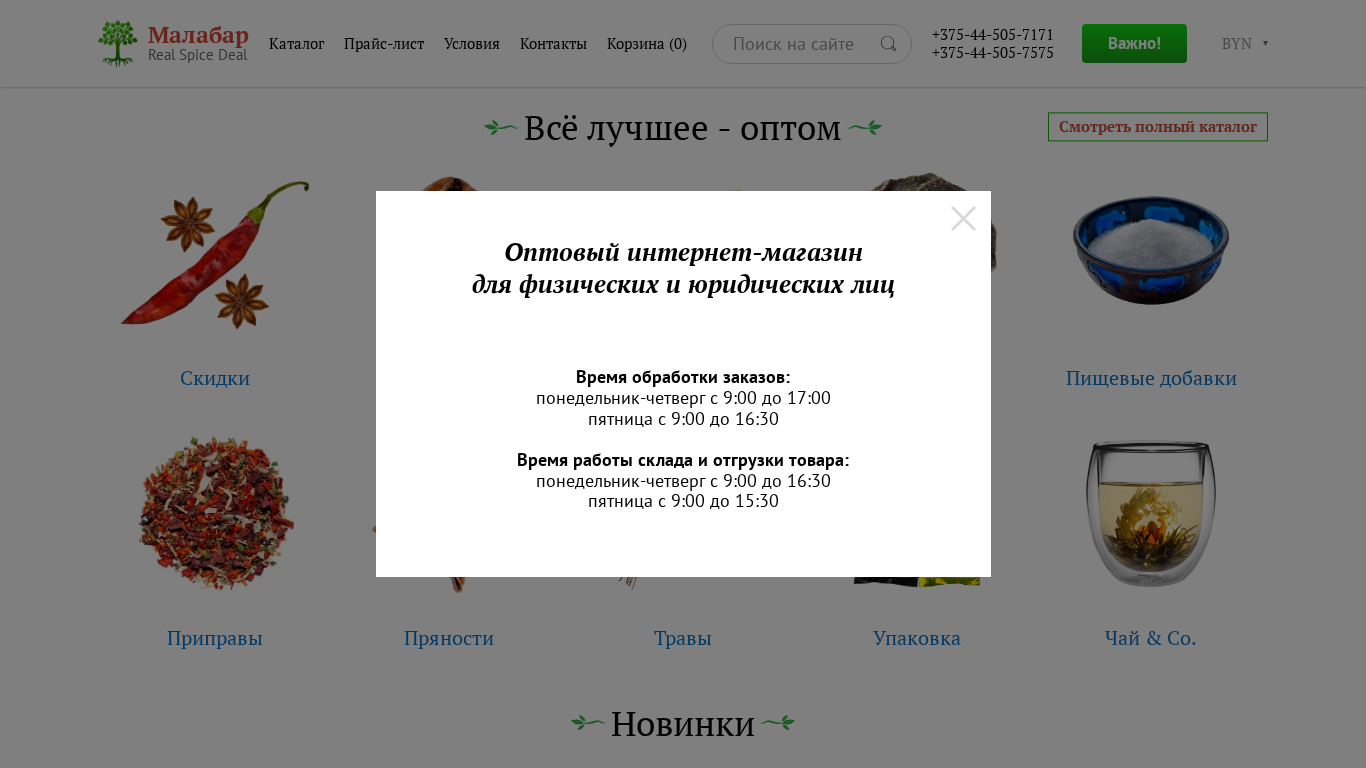
Task: Click Смотреть полный каталог button
Action: coord(1158,127)
